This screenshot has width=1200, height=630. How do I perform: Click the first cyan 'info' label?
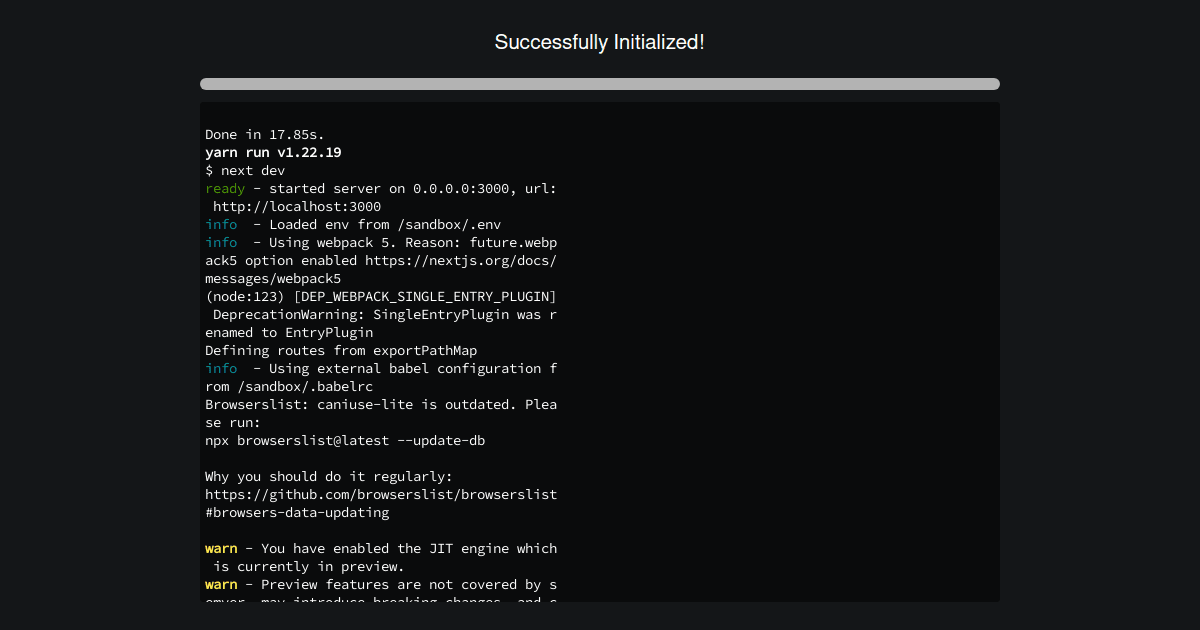[x=221, y=225]
